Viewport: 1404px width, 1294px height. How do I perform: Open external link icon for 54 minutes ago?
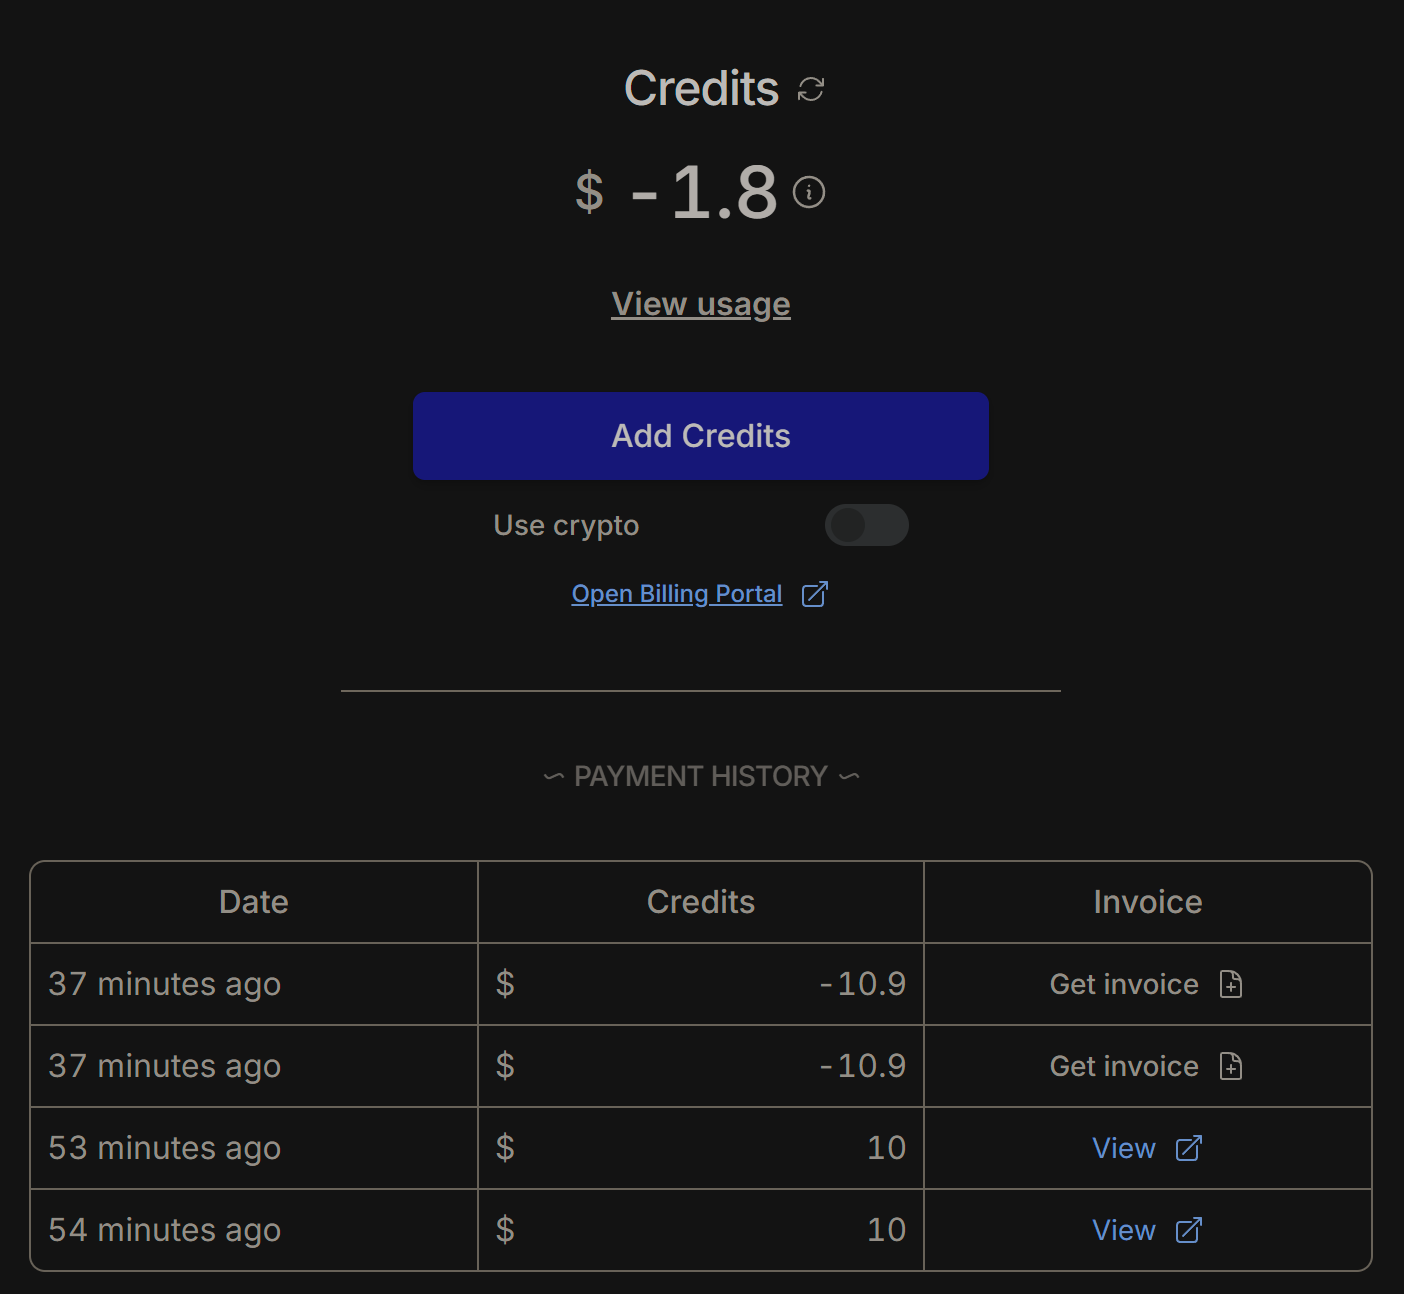click(x=1188, y=1230)
